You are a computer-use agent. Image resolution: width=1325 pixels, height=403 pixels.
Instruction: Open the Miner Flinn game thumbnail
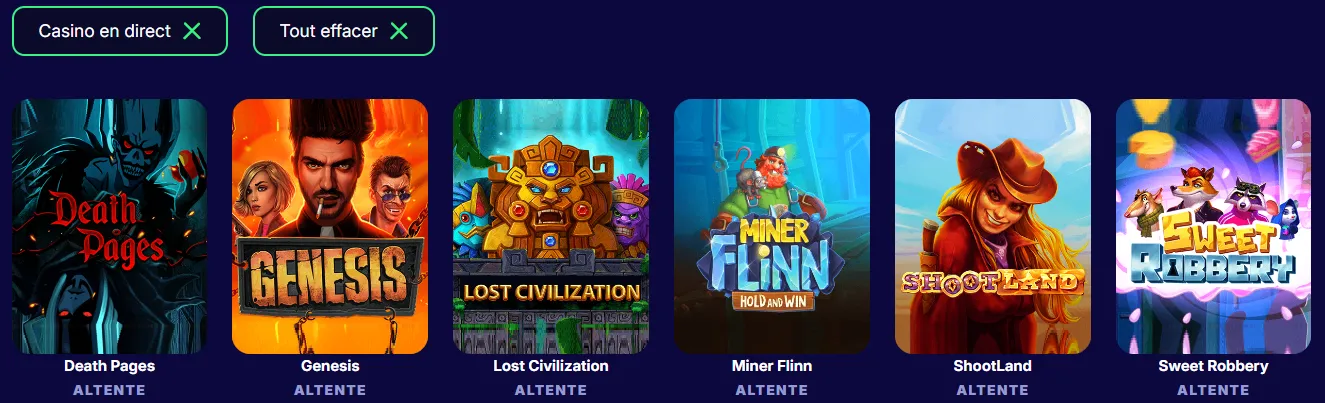pyautogui.click(x=772, y=227)
